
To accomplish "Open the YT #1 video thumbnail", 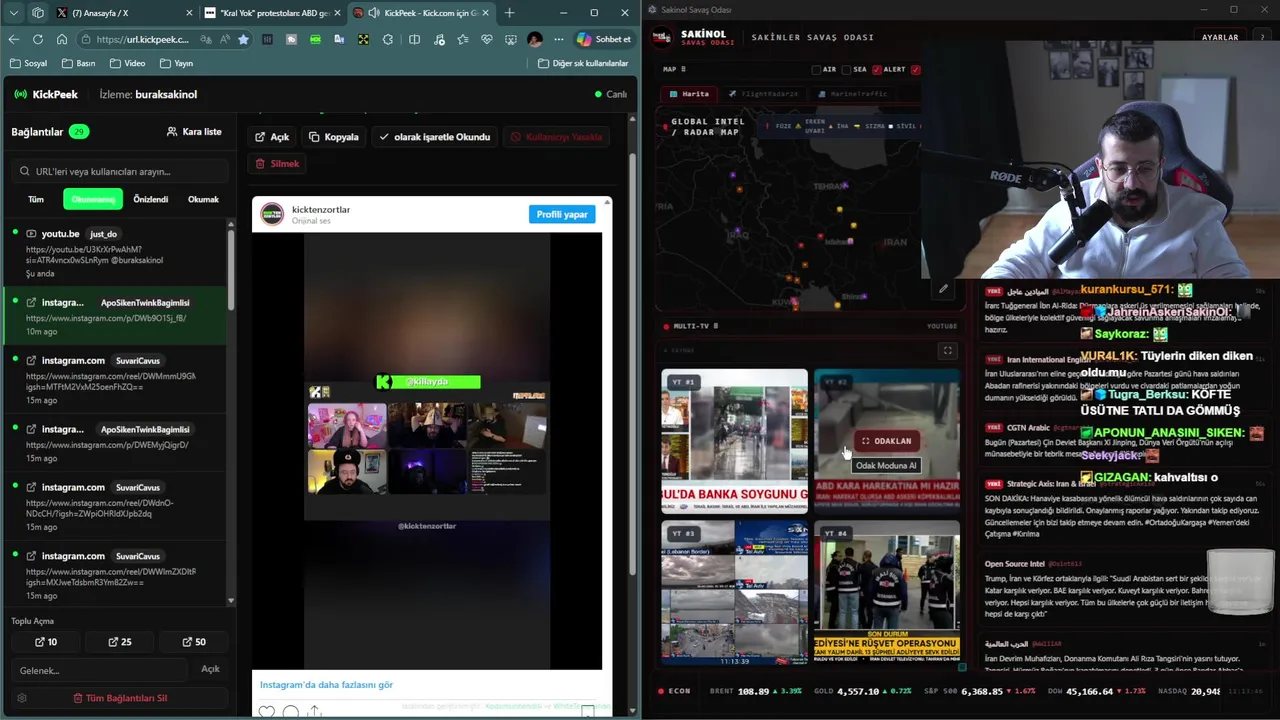I will coord(734,440).
